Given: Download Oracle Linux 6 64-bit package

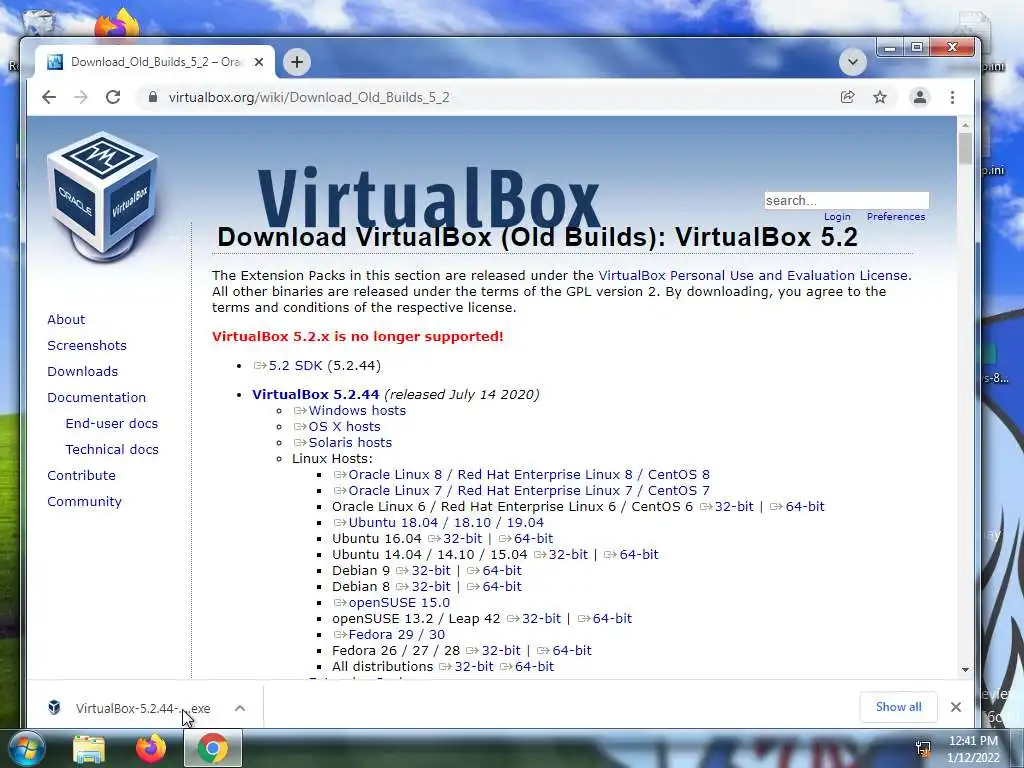Looking at the screenshot, I should (x=797, y=507).
